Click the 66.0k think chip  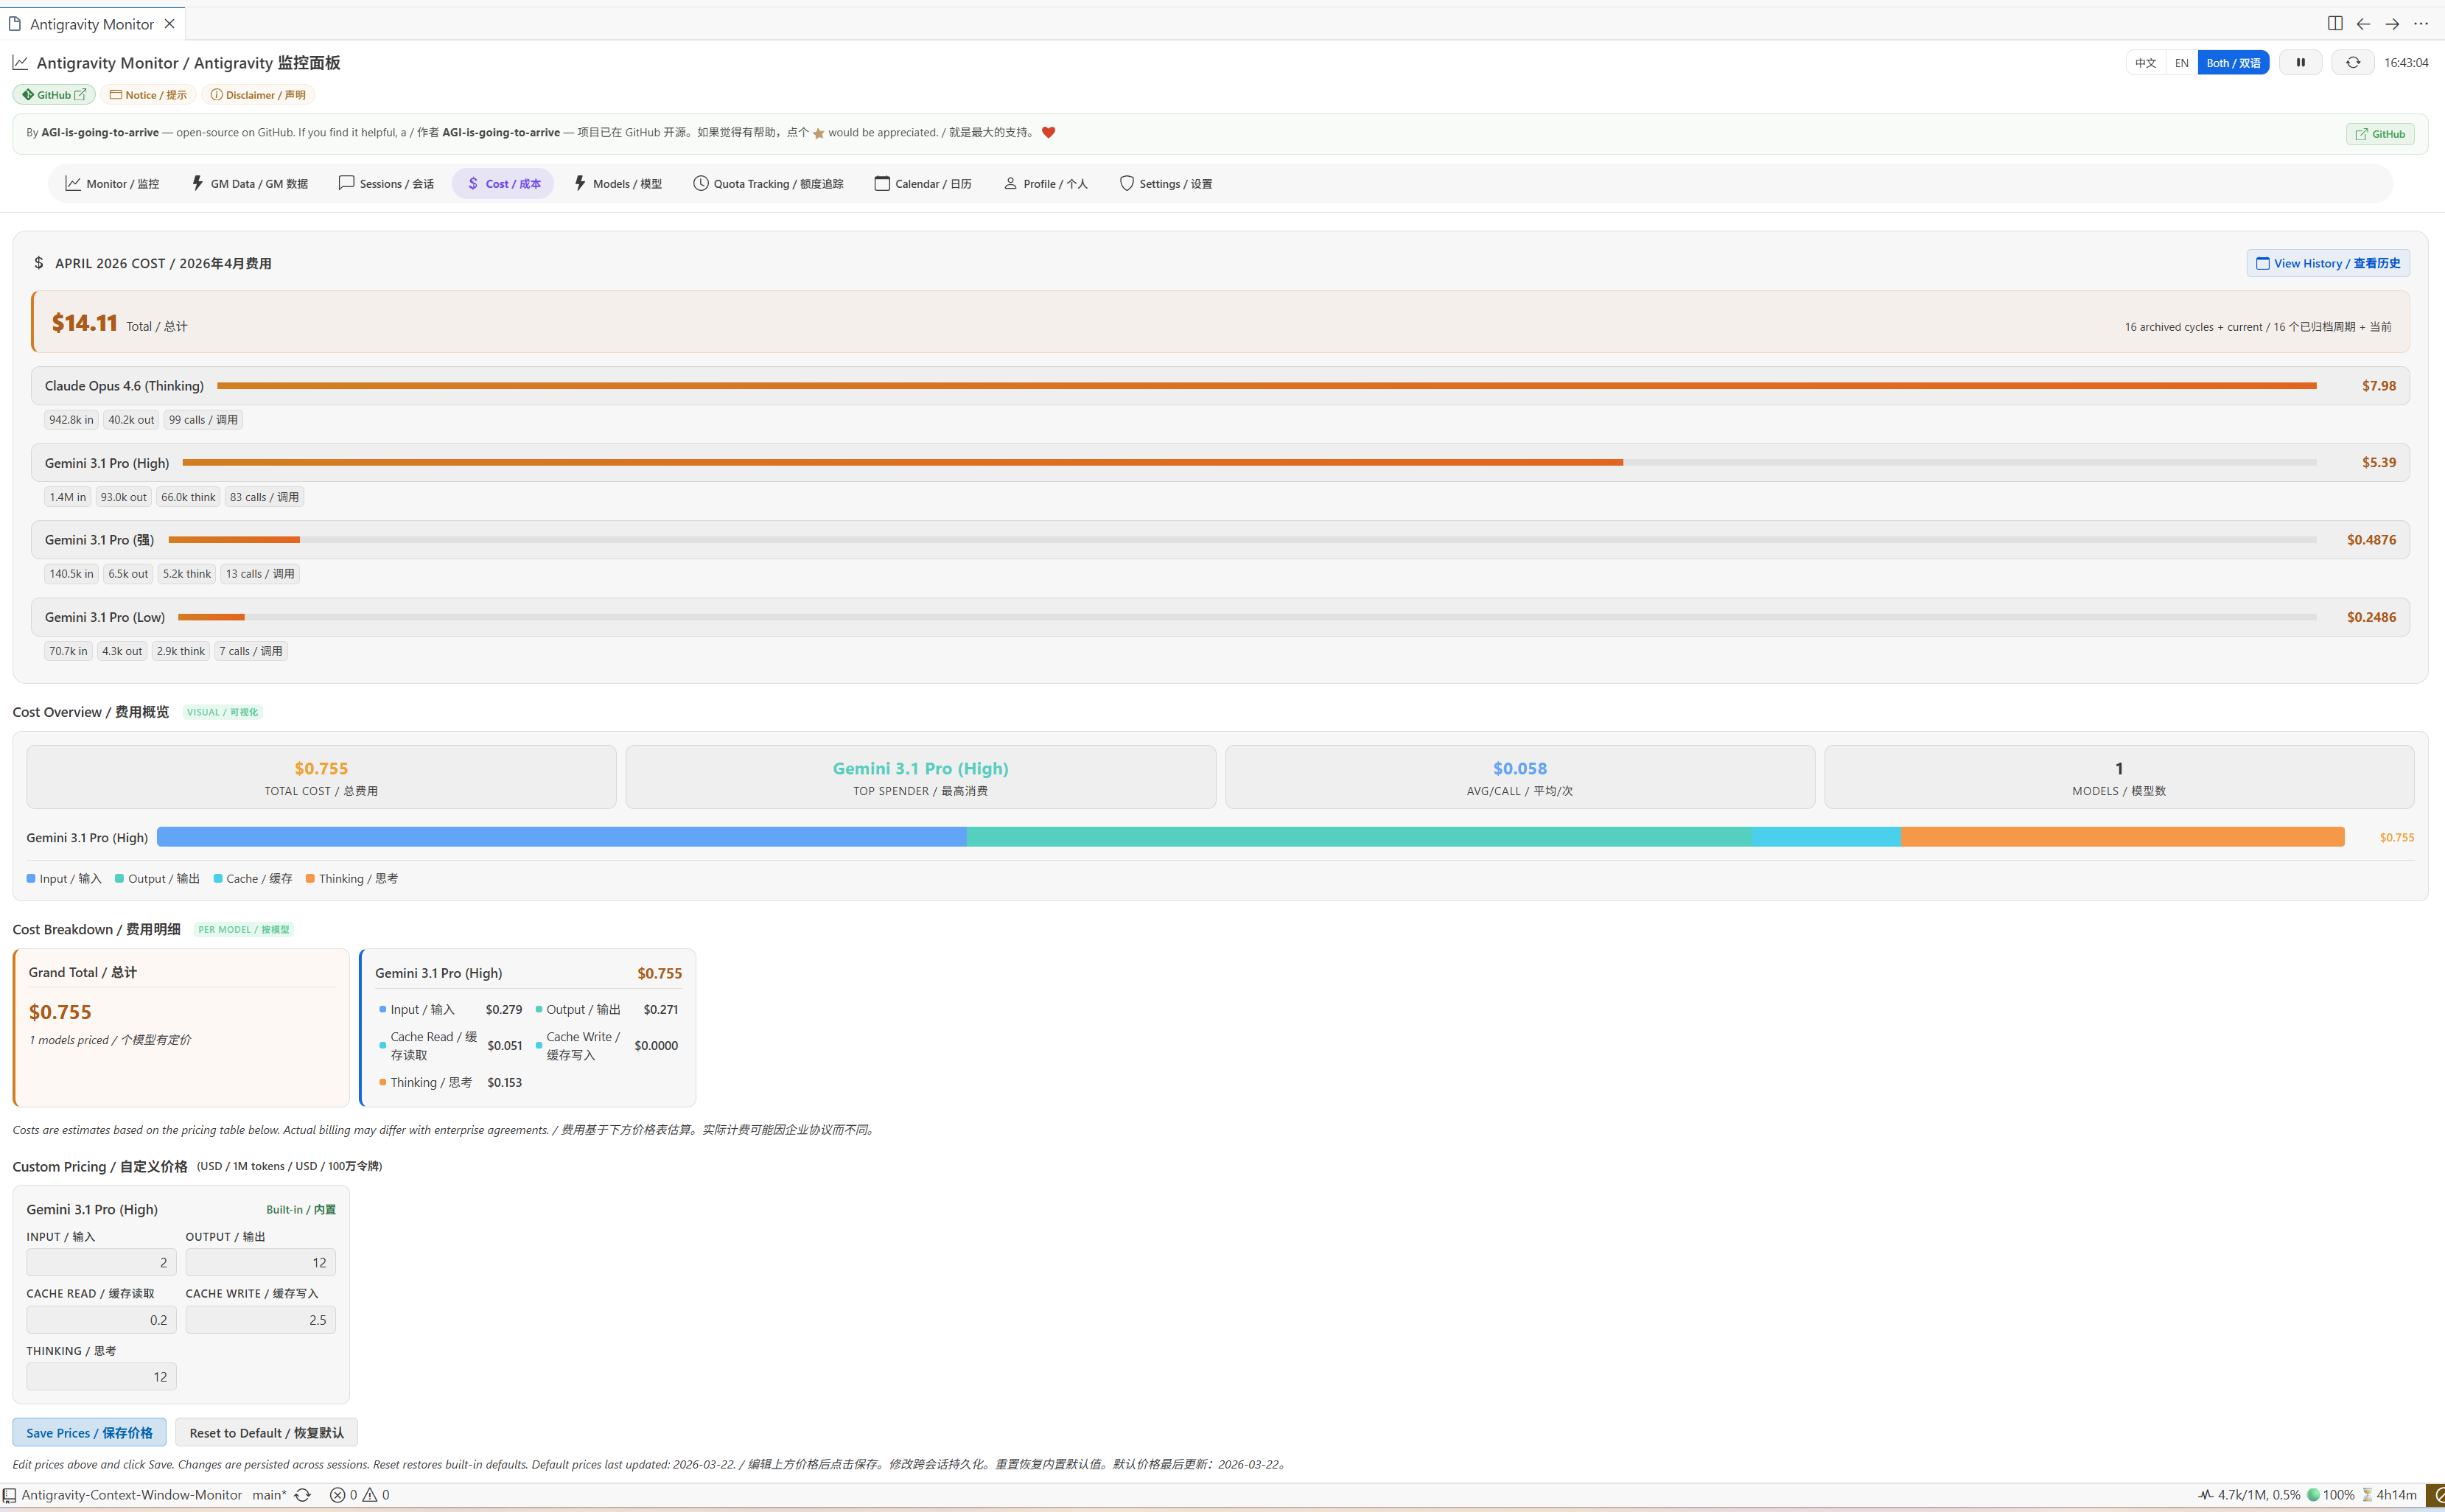pos(188,497)
